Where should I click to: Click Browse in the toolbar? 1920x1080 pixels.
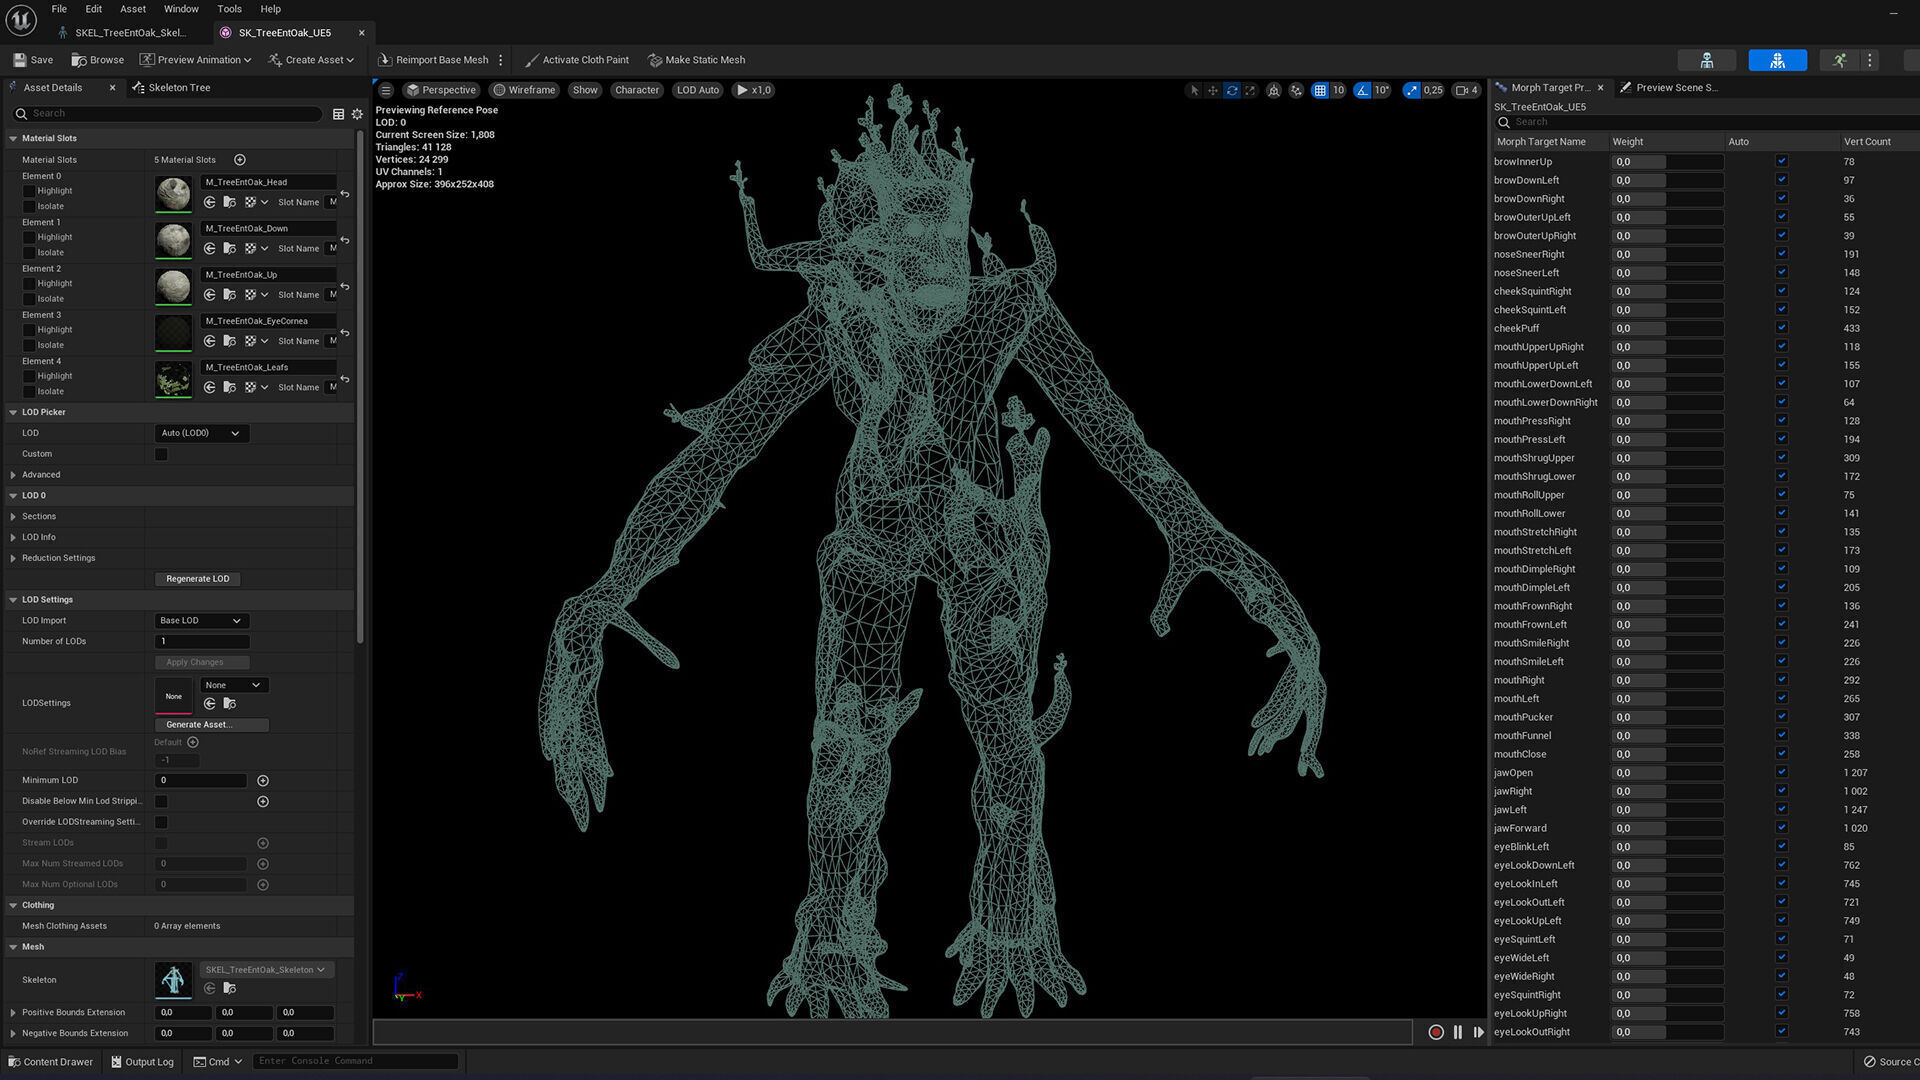point(97,60)
